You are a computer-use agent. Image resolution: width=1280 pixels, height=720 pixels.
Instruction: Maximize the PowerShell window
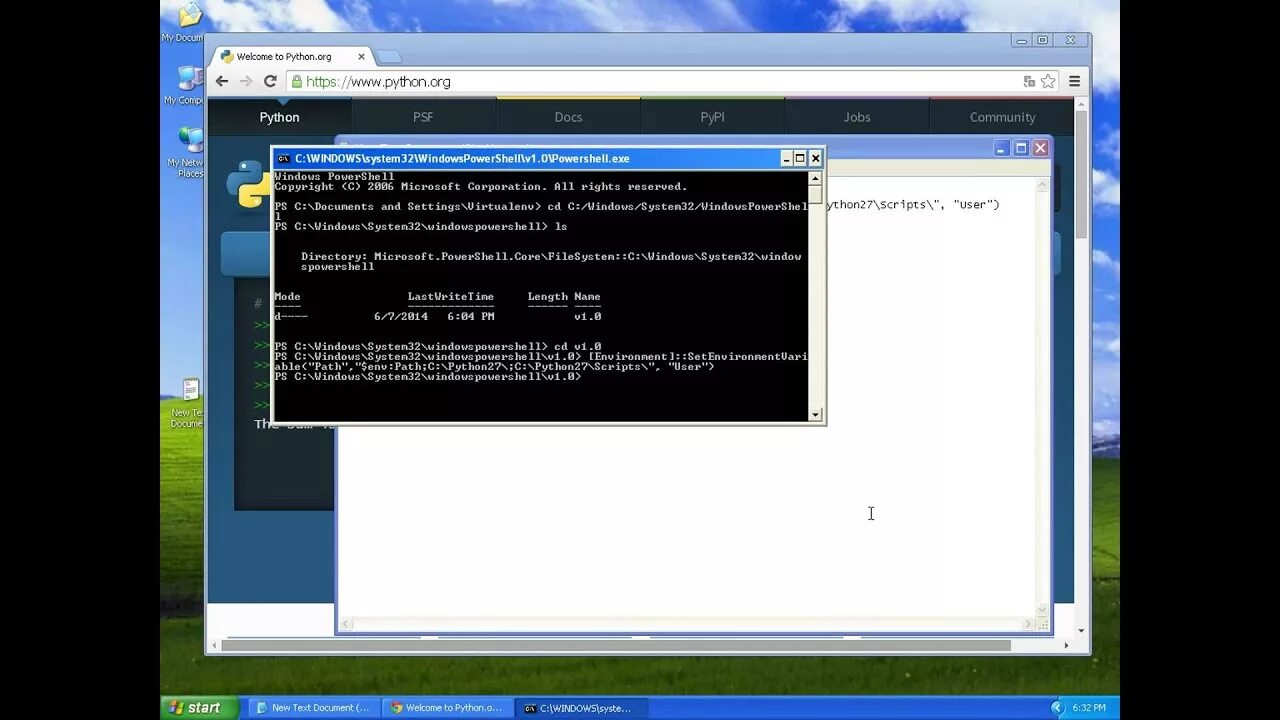800,158
